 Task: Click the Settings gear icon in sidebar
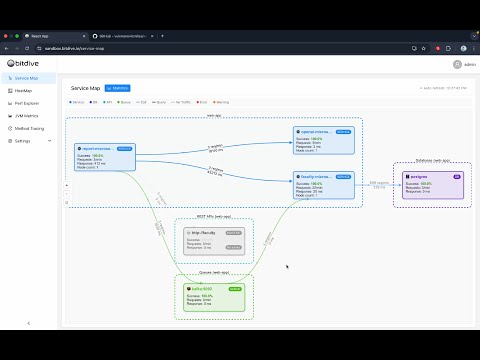[10, 141]
